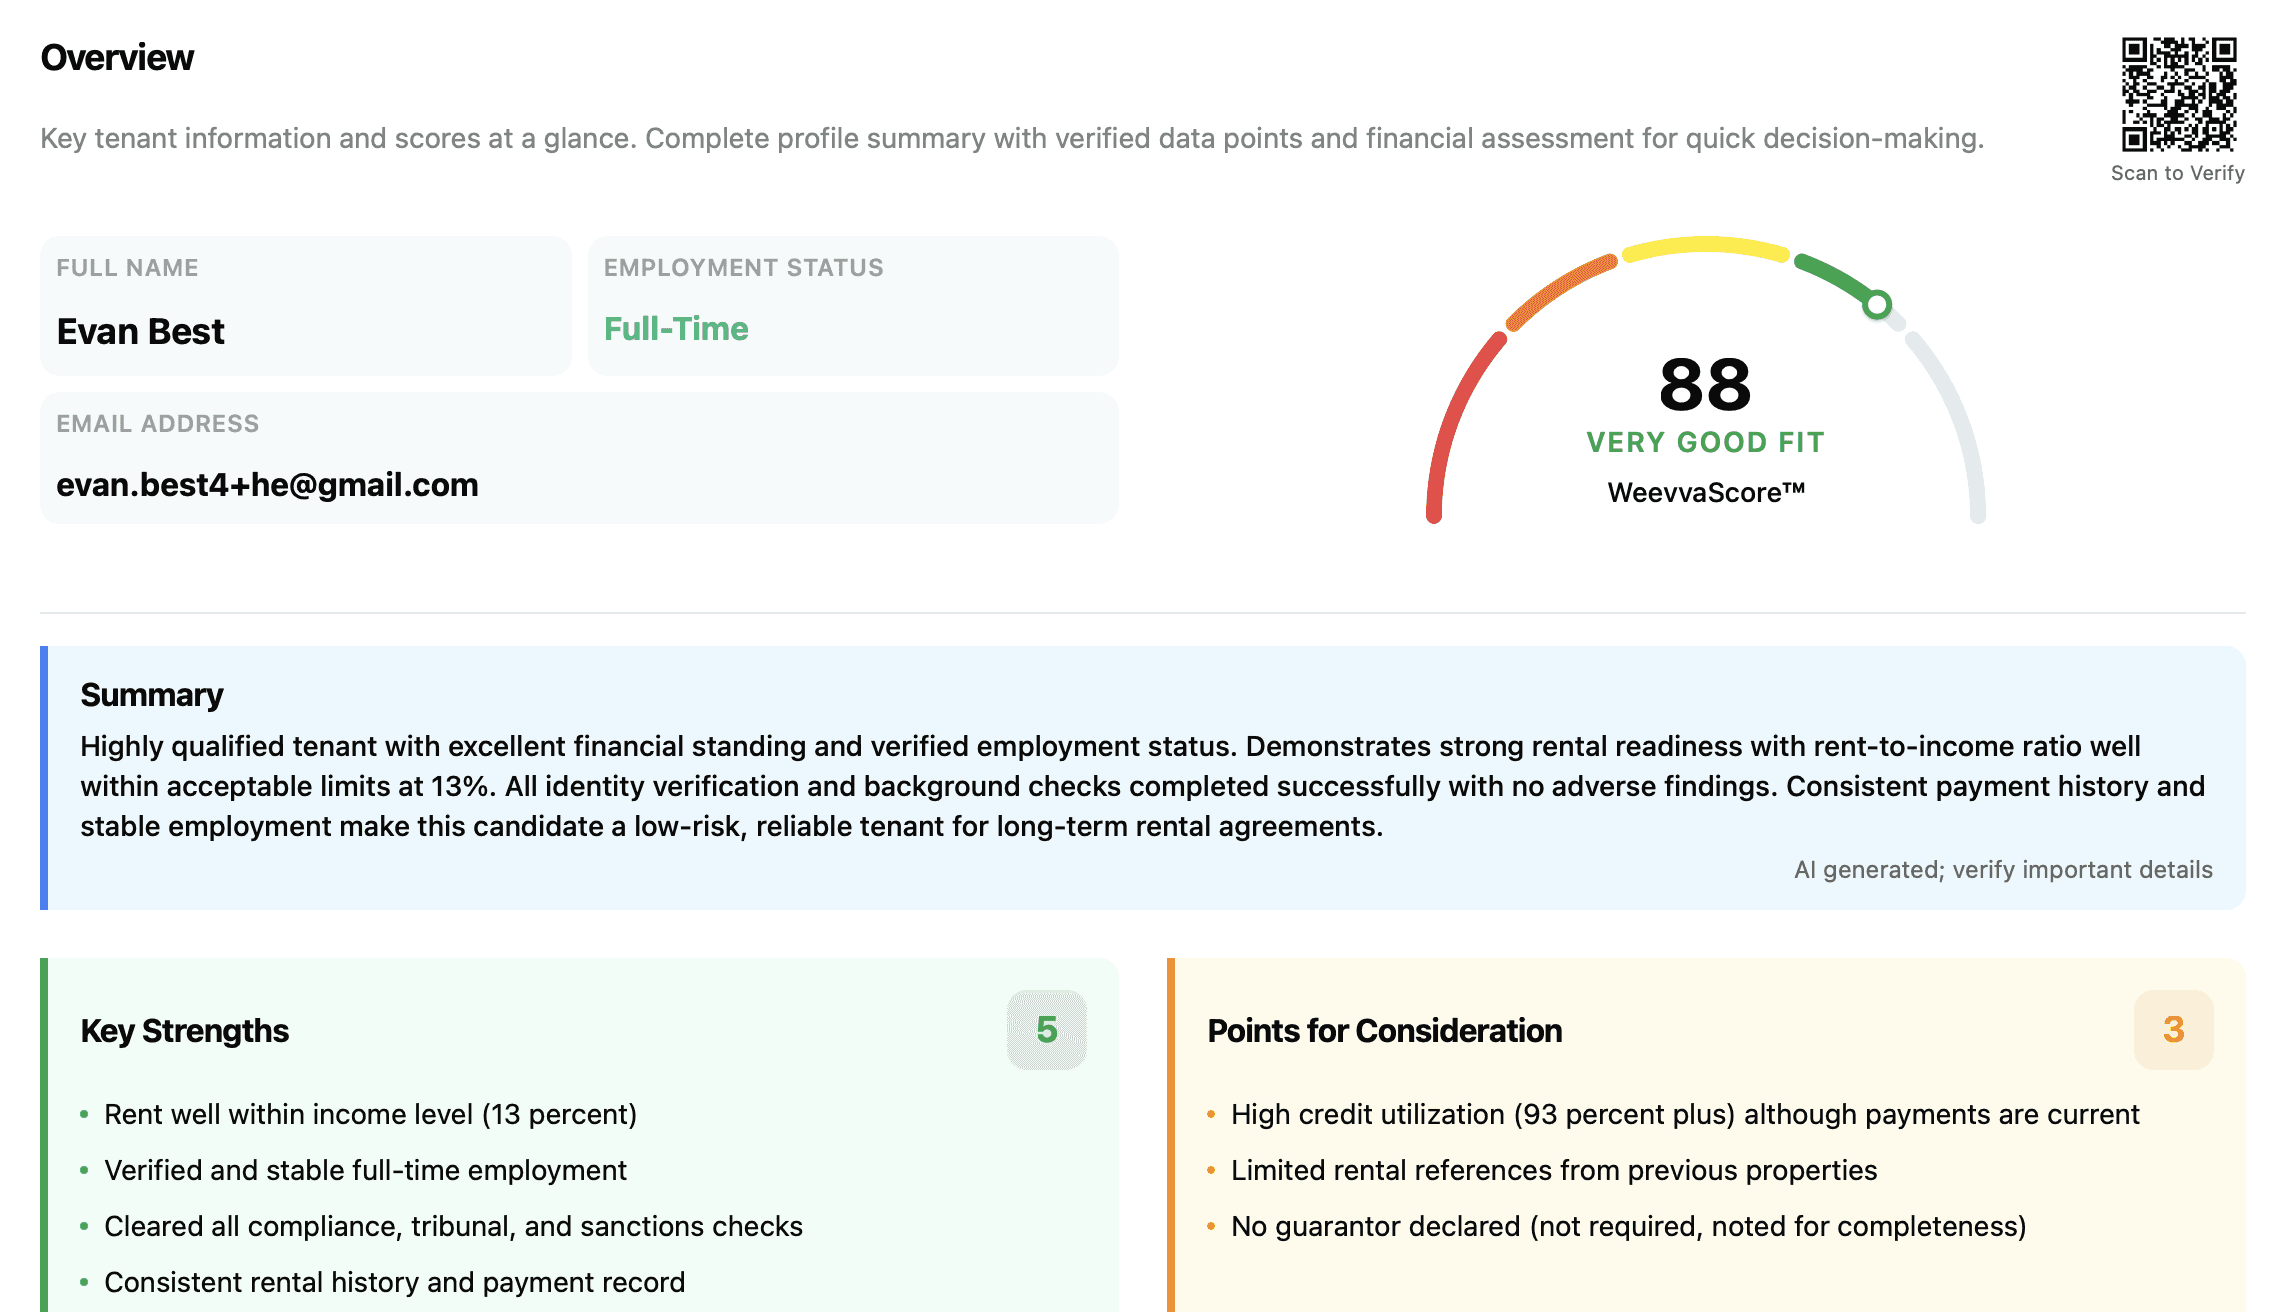Click 'AI generated; verify important details' note
Image resolution: width=2290 pixels, height=1312 pixels.
click(2003, 870)
